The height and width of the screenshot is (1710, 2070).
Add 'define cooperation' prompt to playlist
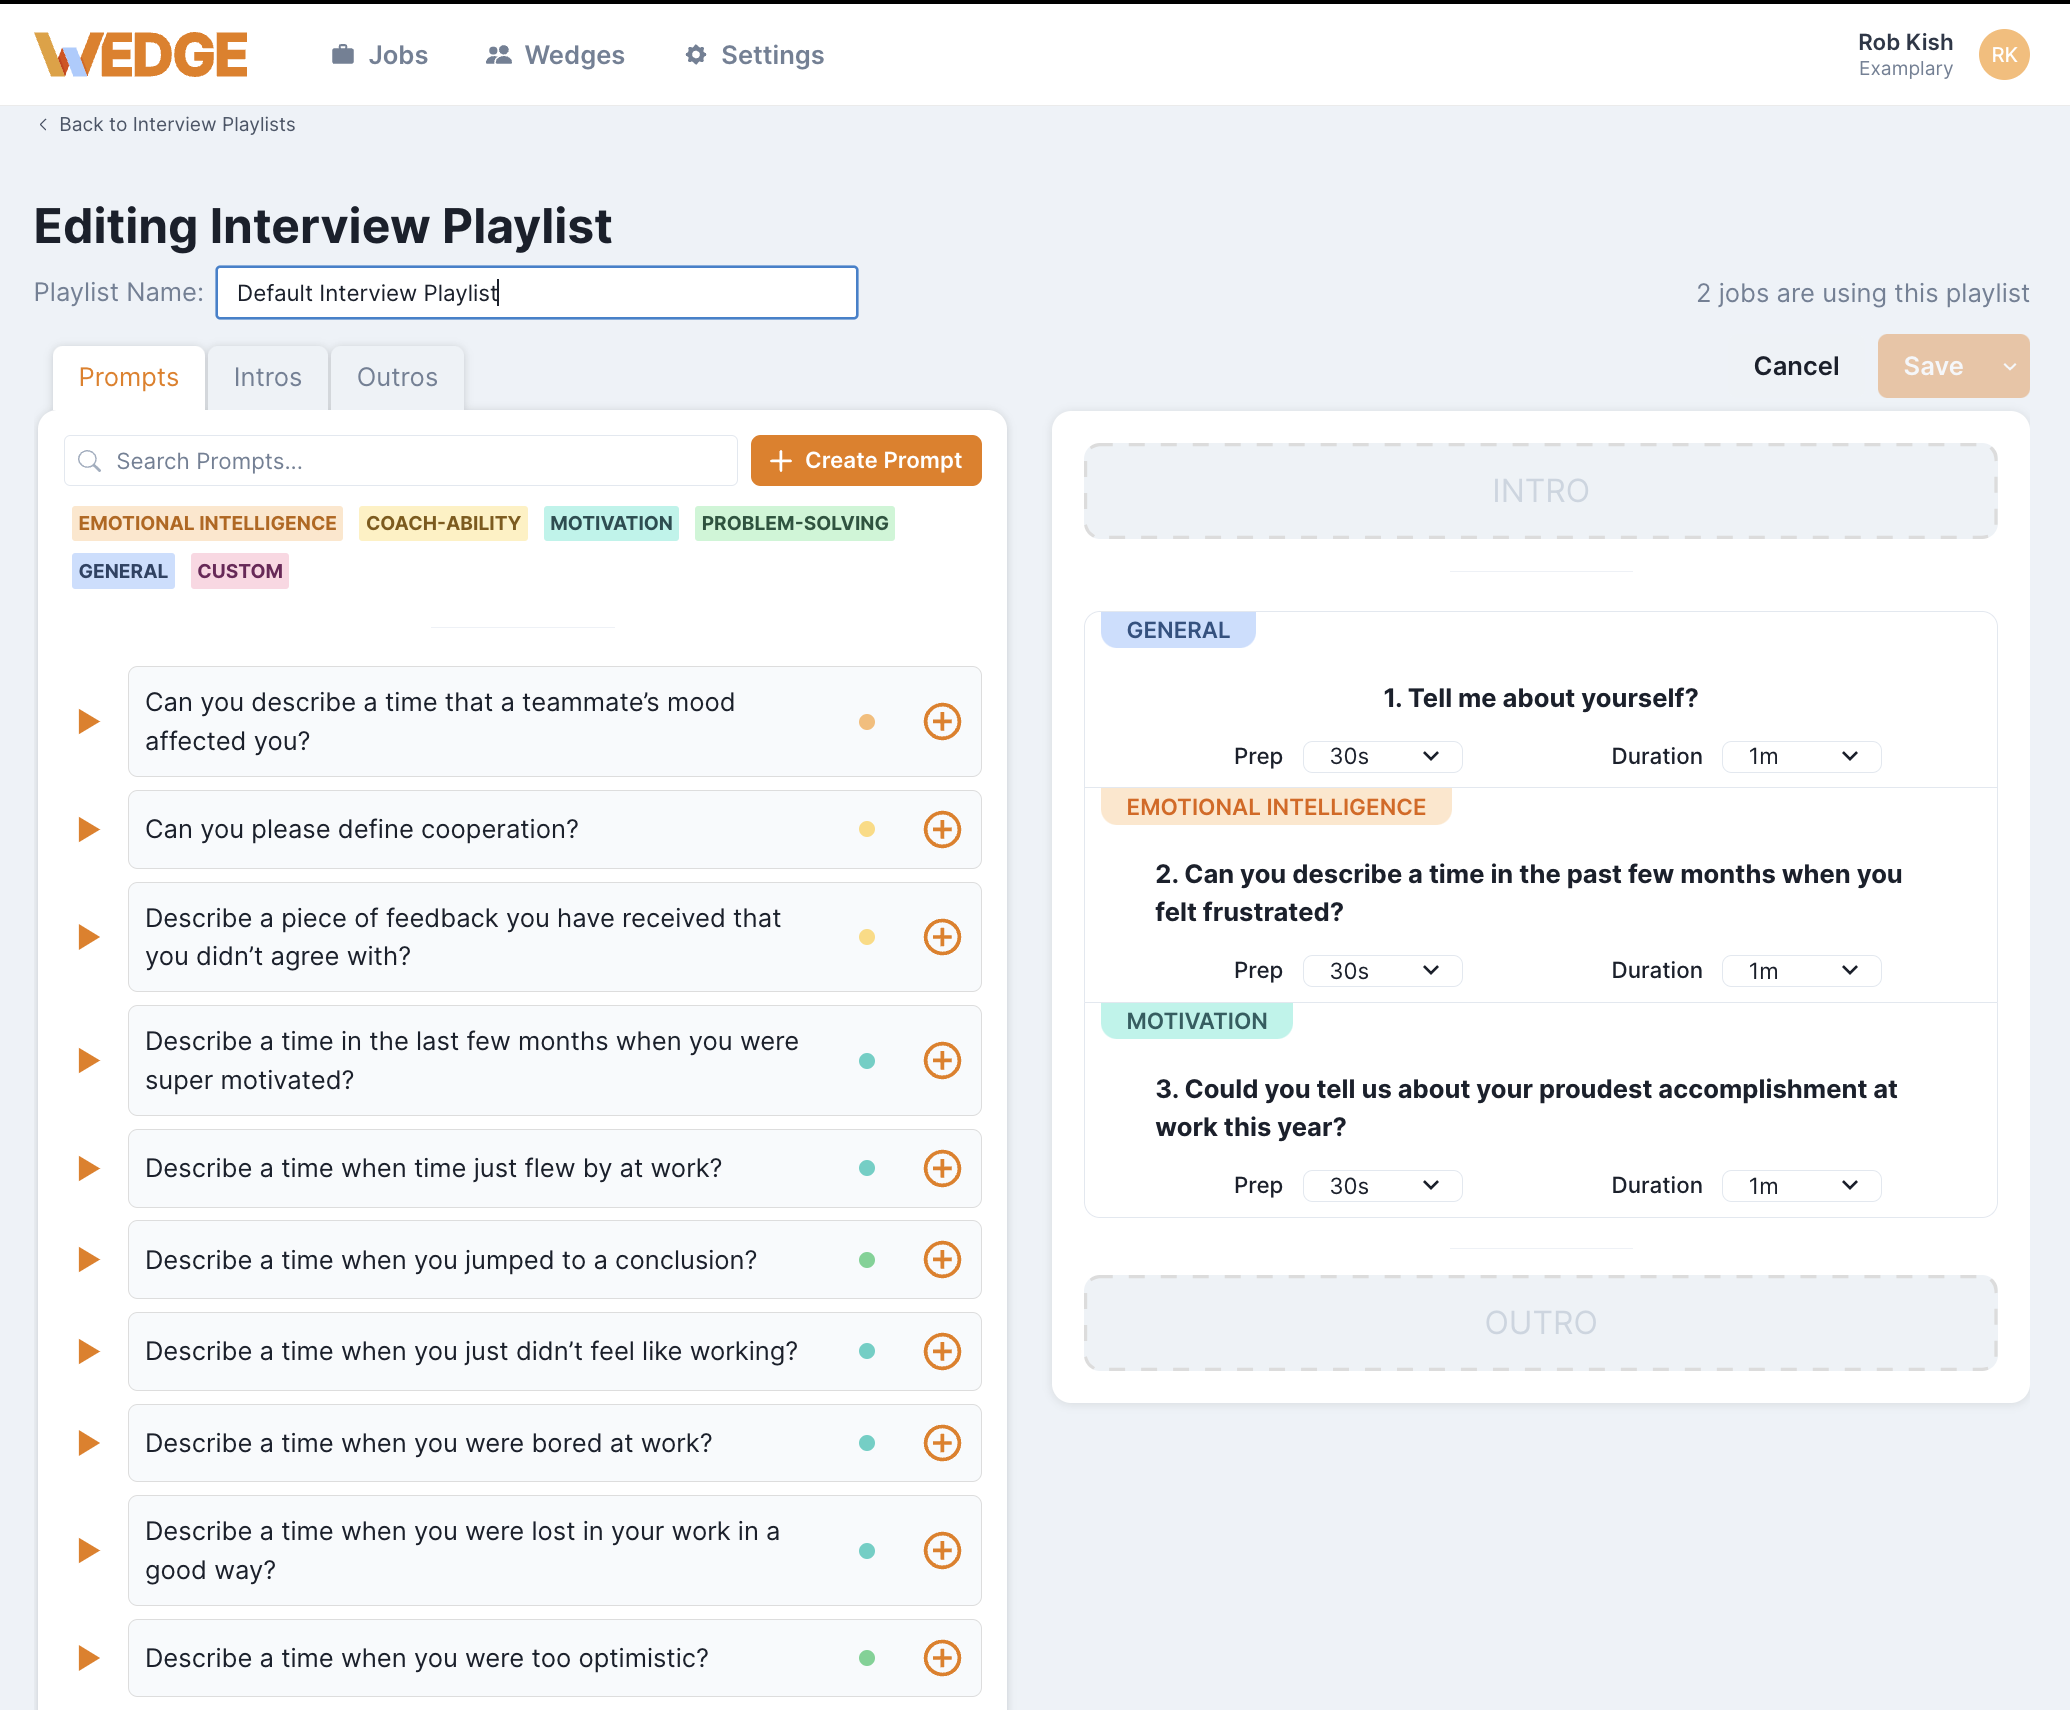[x=942, y=829]
